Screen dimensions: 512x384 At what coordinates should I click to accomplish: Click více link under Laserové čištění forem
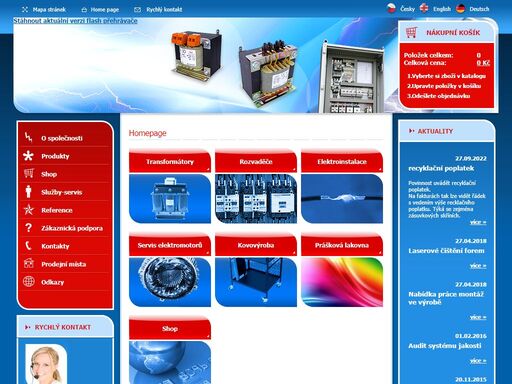(x=478, y=266)
